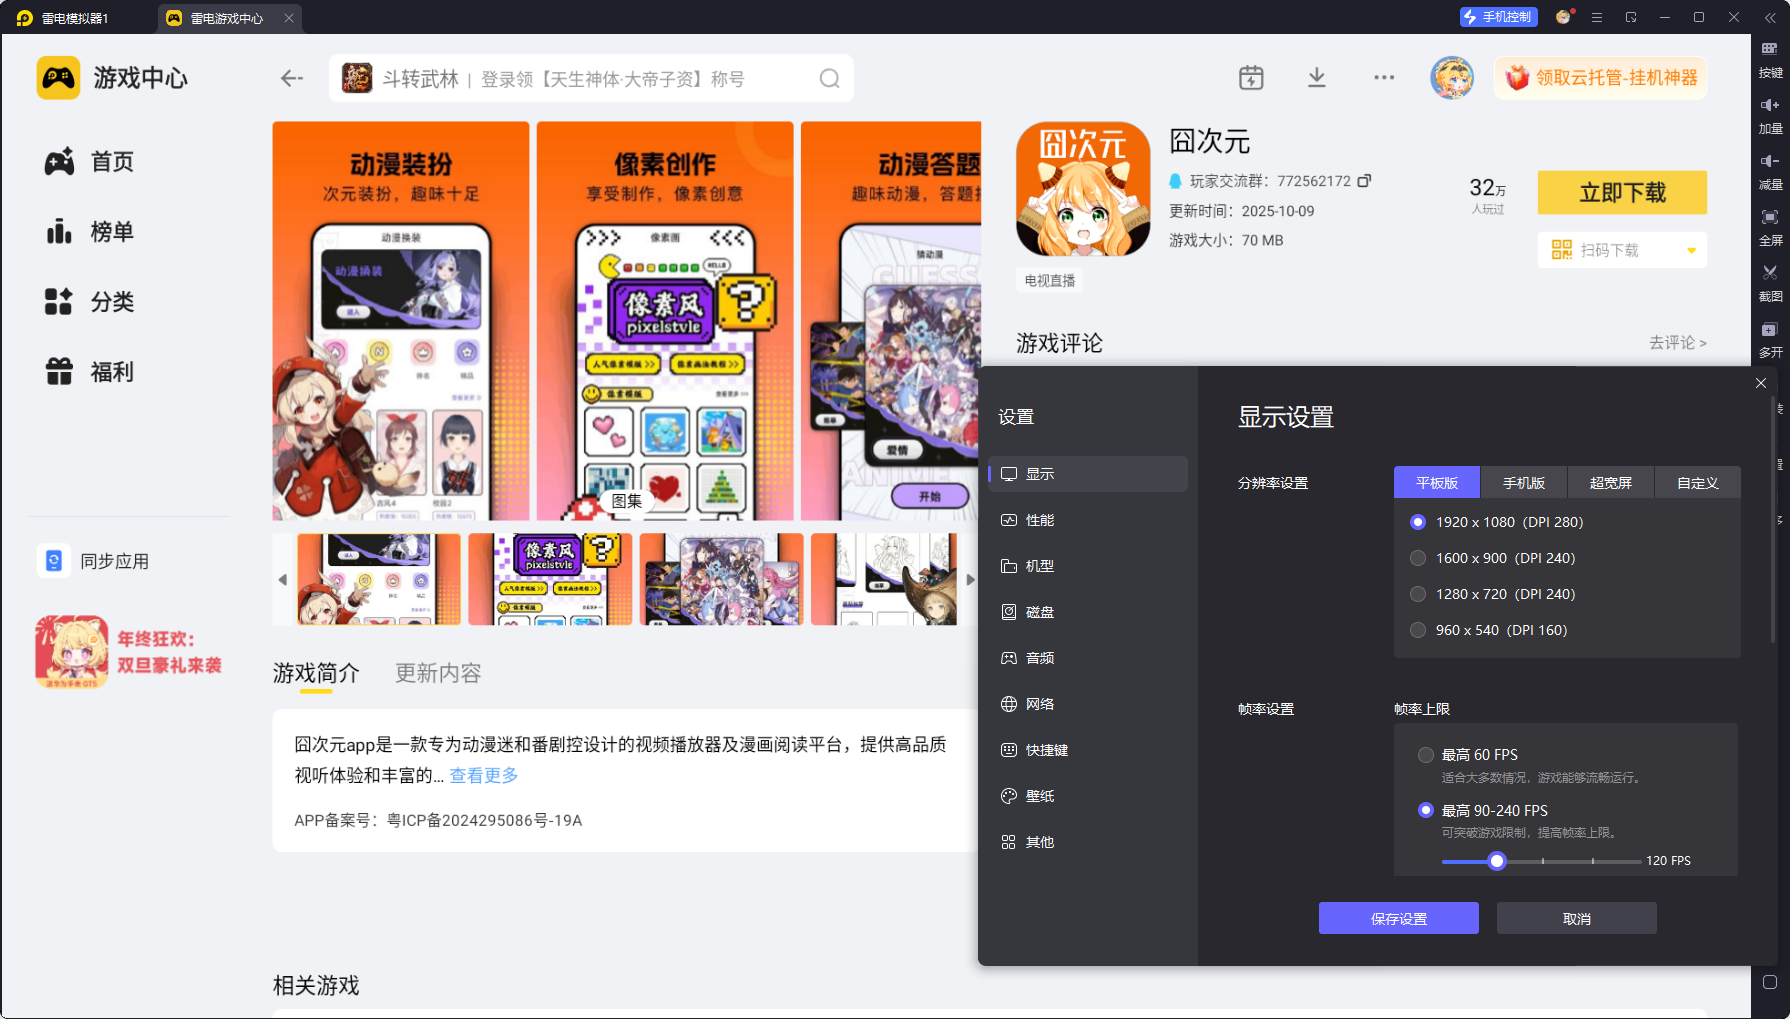1790x1019 pixels.
Task: Click the search box with 斗转武林 text
Action: point(591,78)
